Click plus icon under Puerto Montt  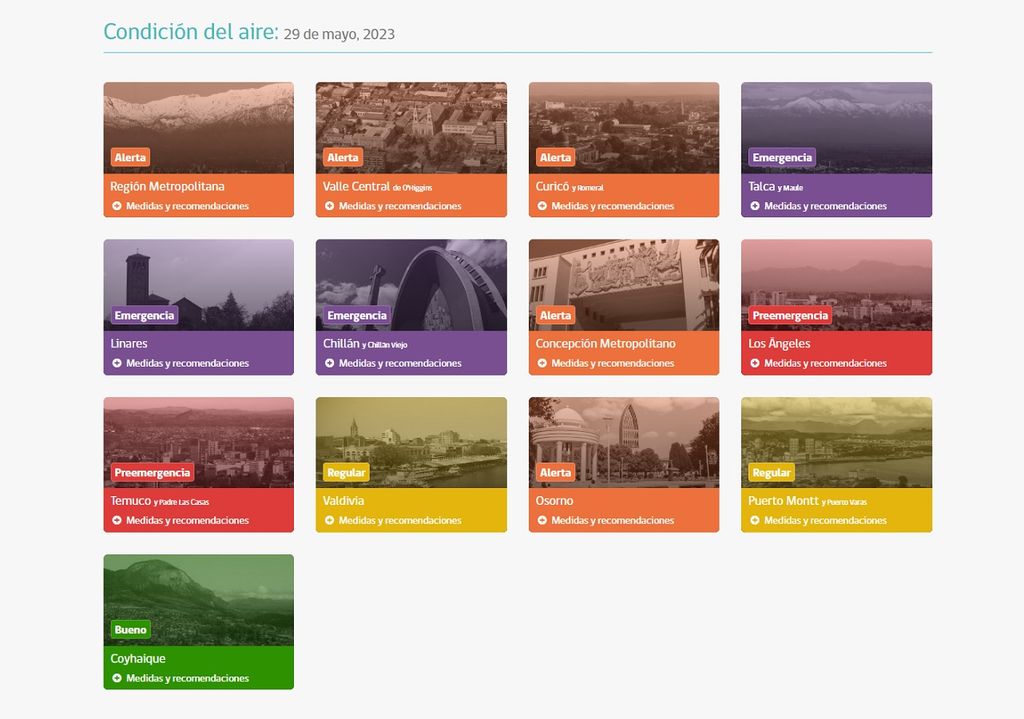pyautogui.click(x=755, y=520)
